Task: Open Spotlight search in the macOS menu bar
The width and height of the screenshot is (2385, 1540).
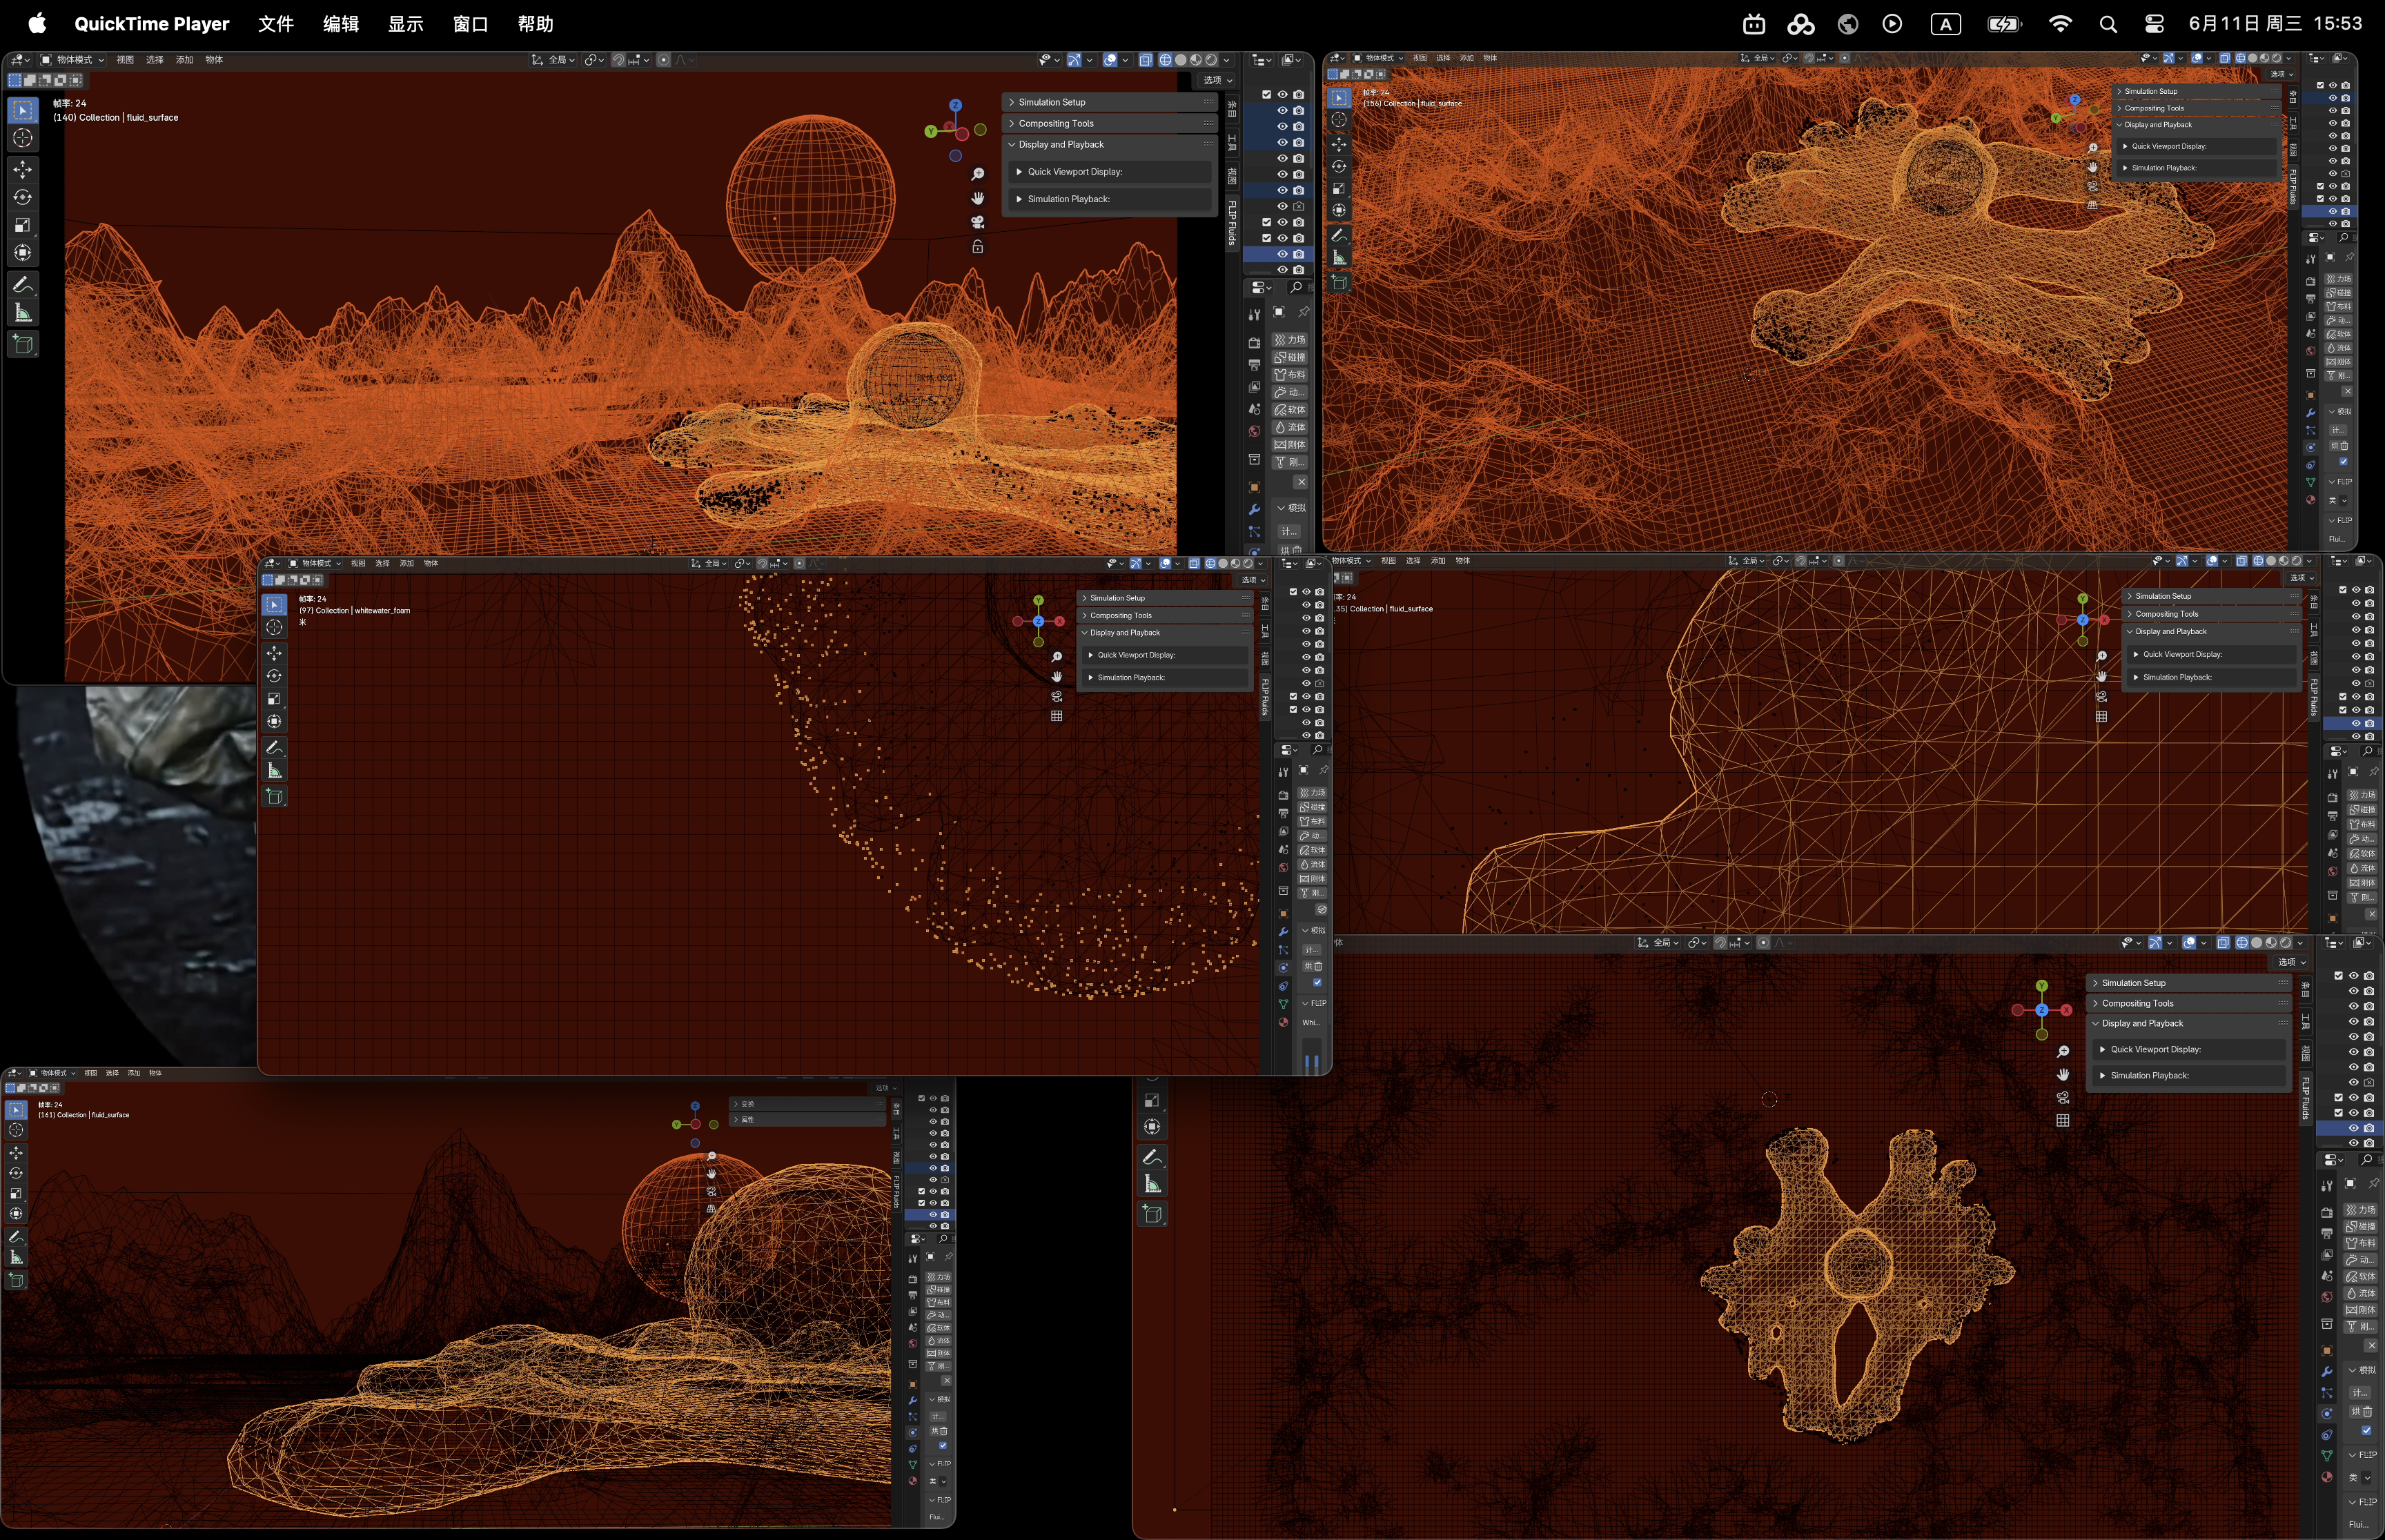Action: (x=2108, y=24)
